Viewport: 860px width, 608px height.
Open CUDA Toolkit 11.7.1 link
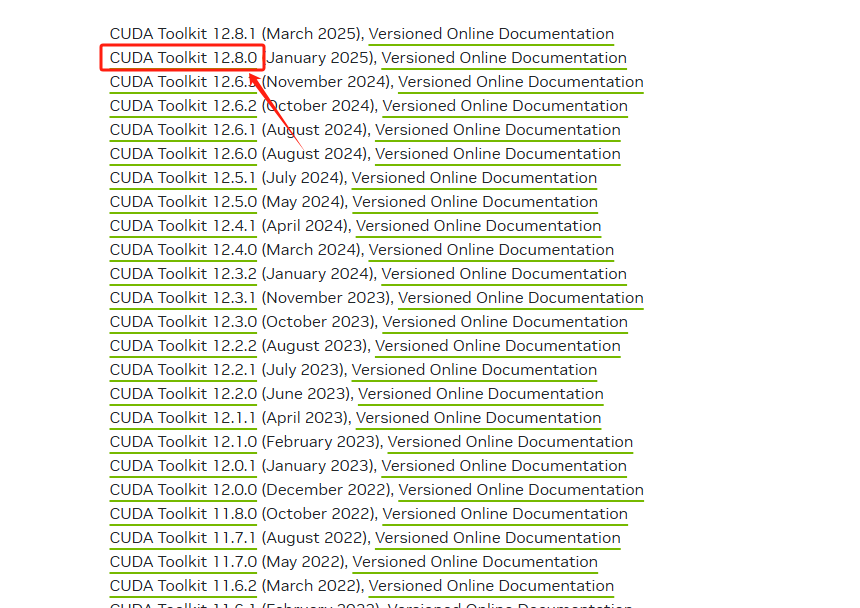pos(183,538)
